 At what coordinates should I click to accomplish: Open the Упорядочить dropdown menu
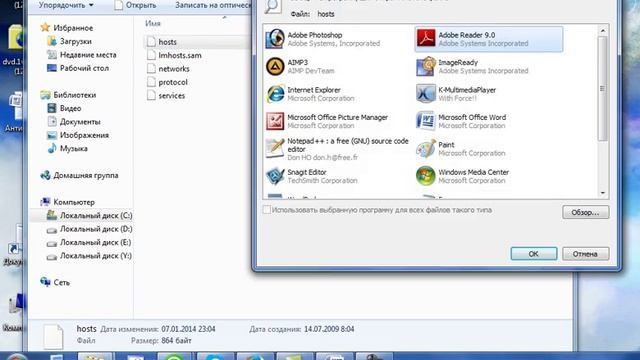66,5
